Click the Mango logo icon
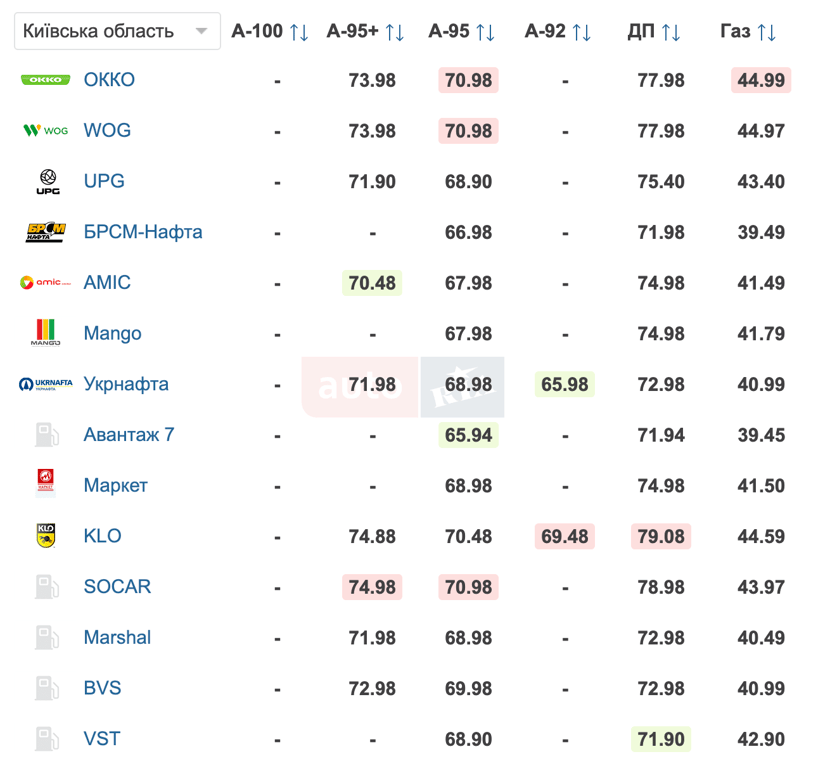Image resolution: width=830 pixels, height=768 pixels. tap(47, 333)
